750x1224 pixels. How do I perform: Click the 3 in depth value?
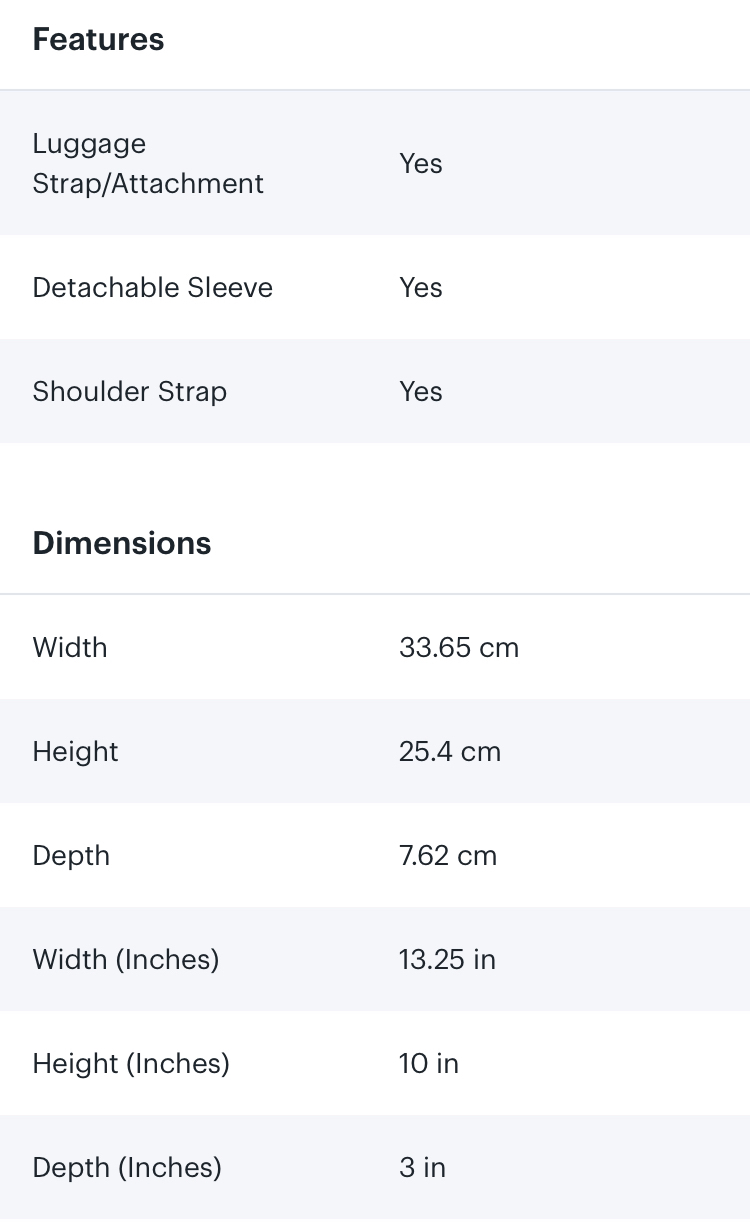point(422,1168)
